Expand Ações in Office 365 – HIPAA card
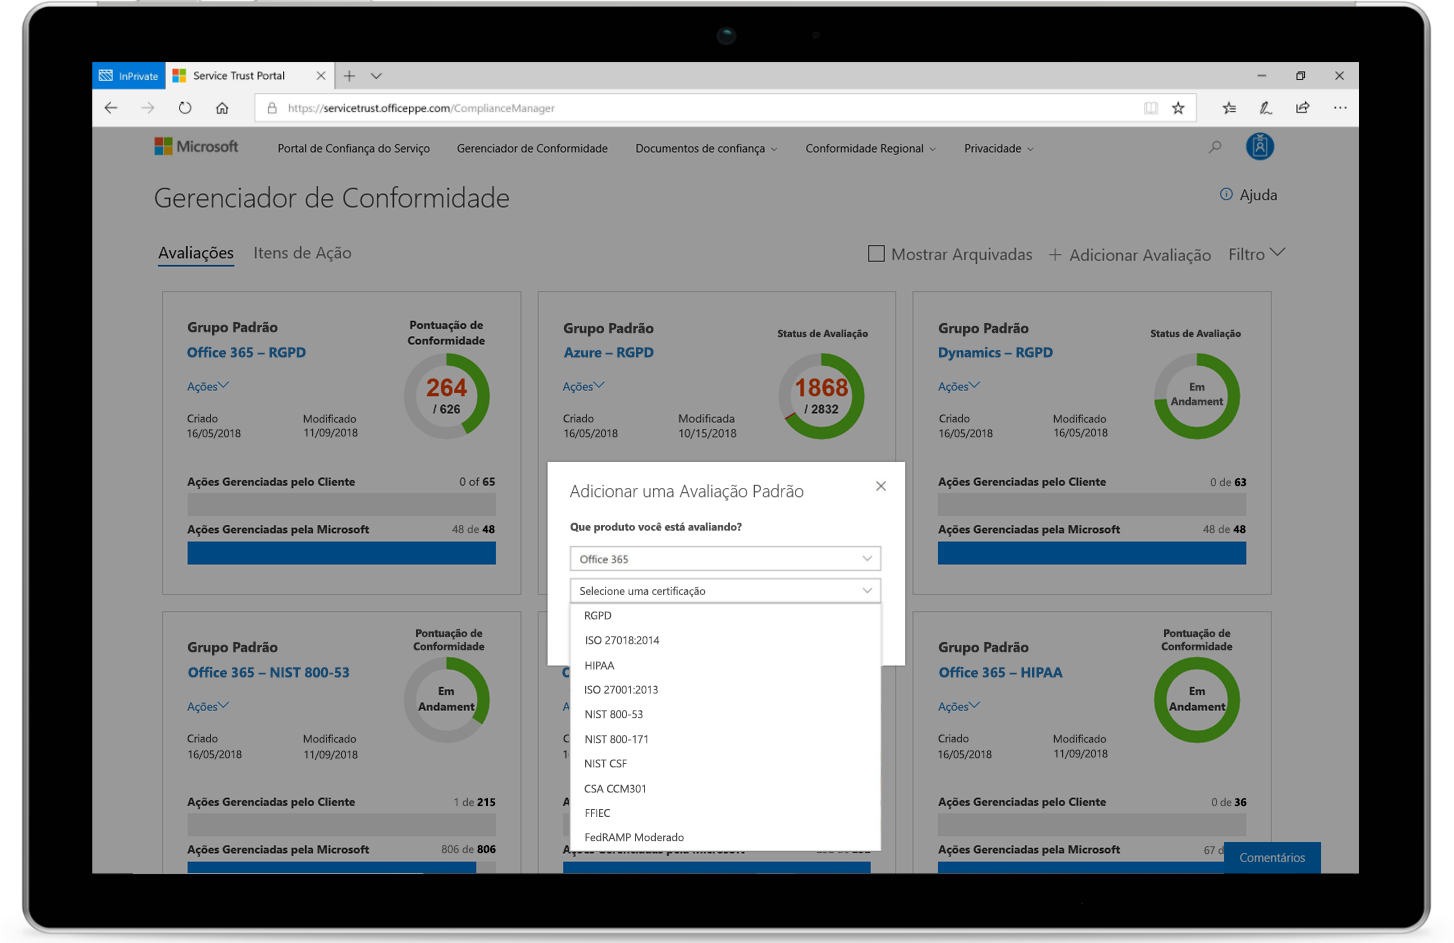This screenshot has height=943, width=1454. point(959,706)
